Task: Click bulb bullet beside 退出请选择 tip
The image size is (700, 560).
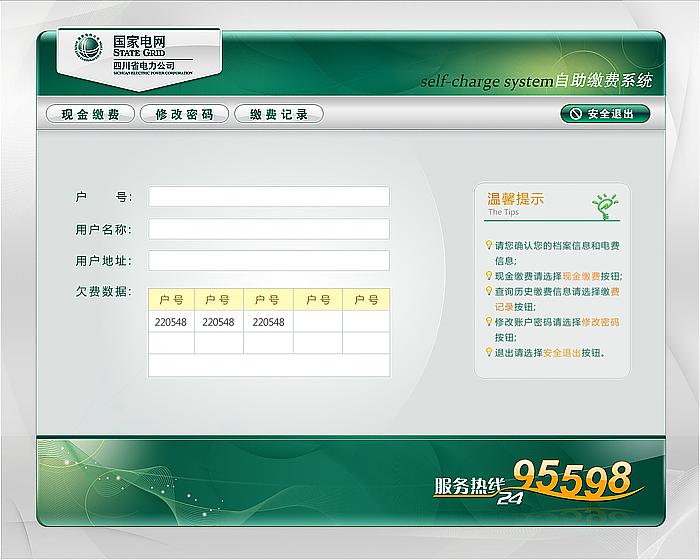Action: tap(489, 352)
